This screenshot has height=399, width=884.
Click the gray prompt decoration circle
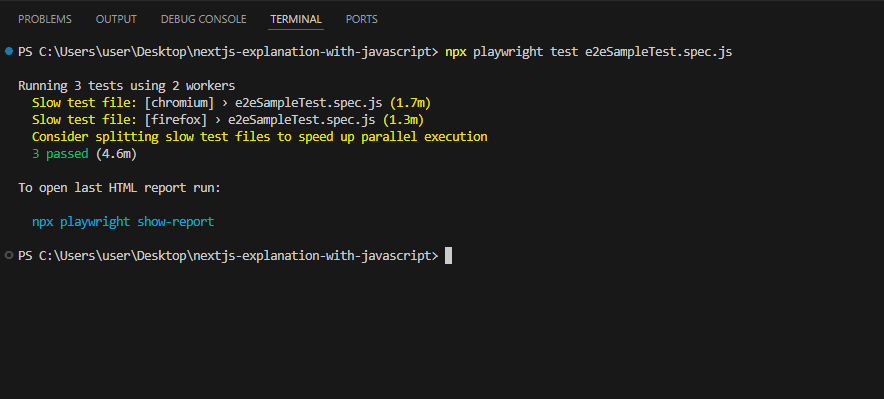(x=8, y=255)
